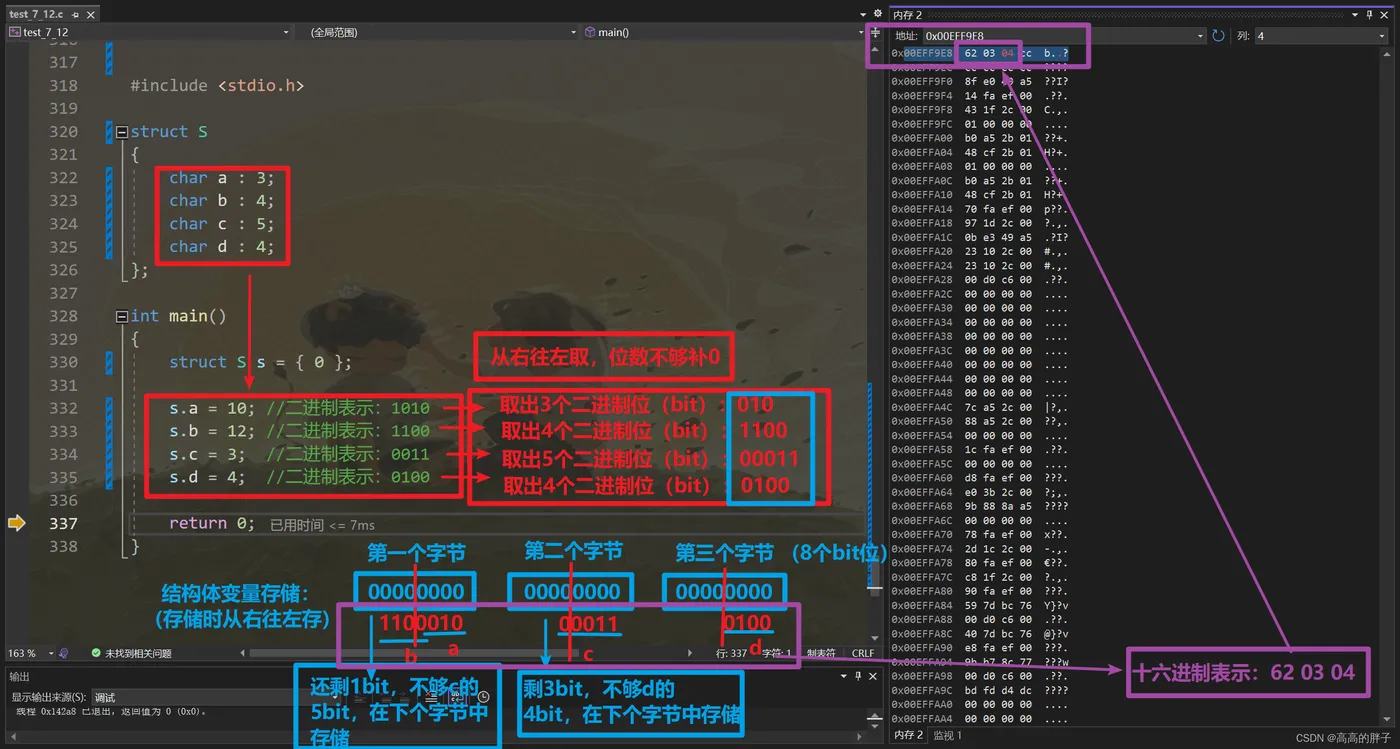Click the struct S s = { 0 }; line
The image size is (1400, 749).
[x=260, y=362]
